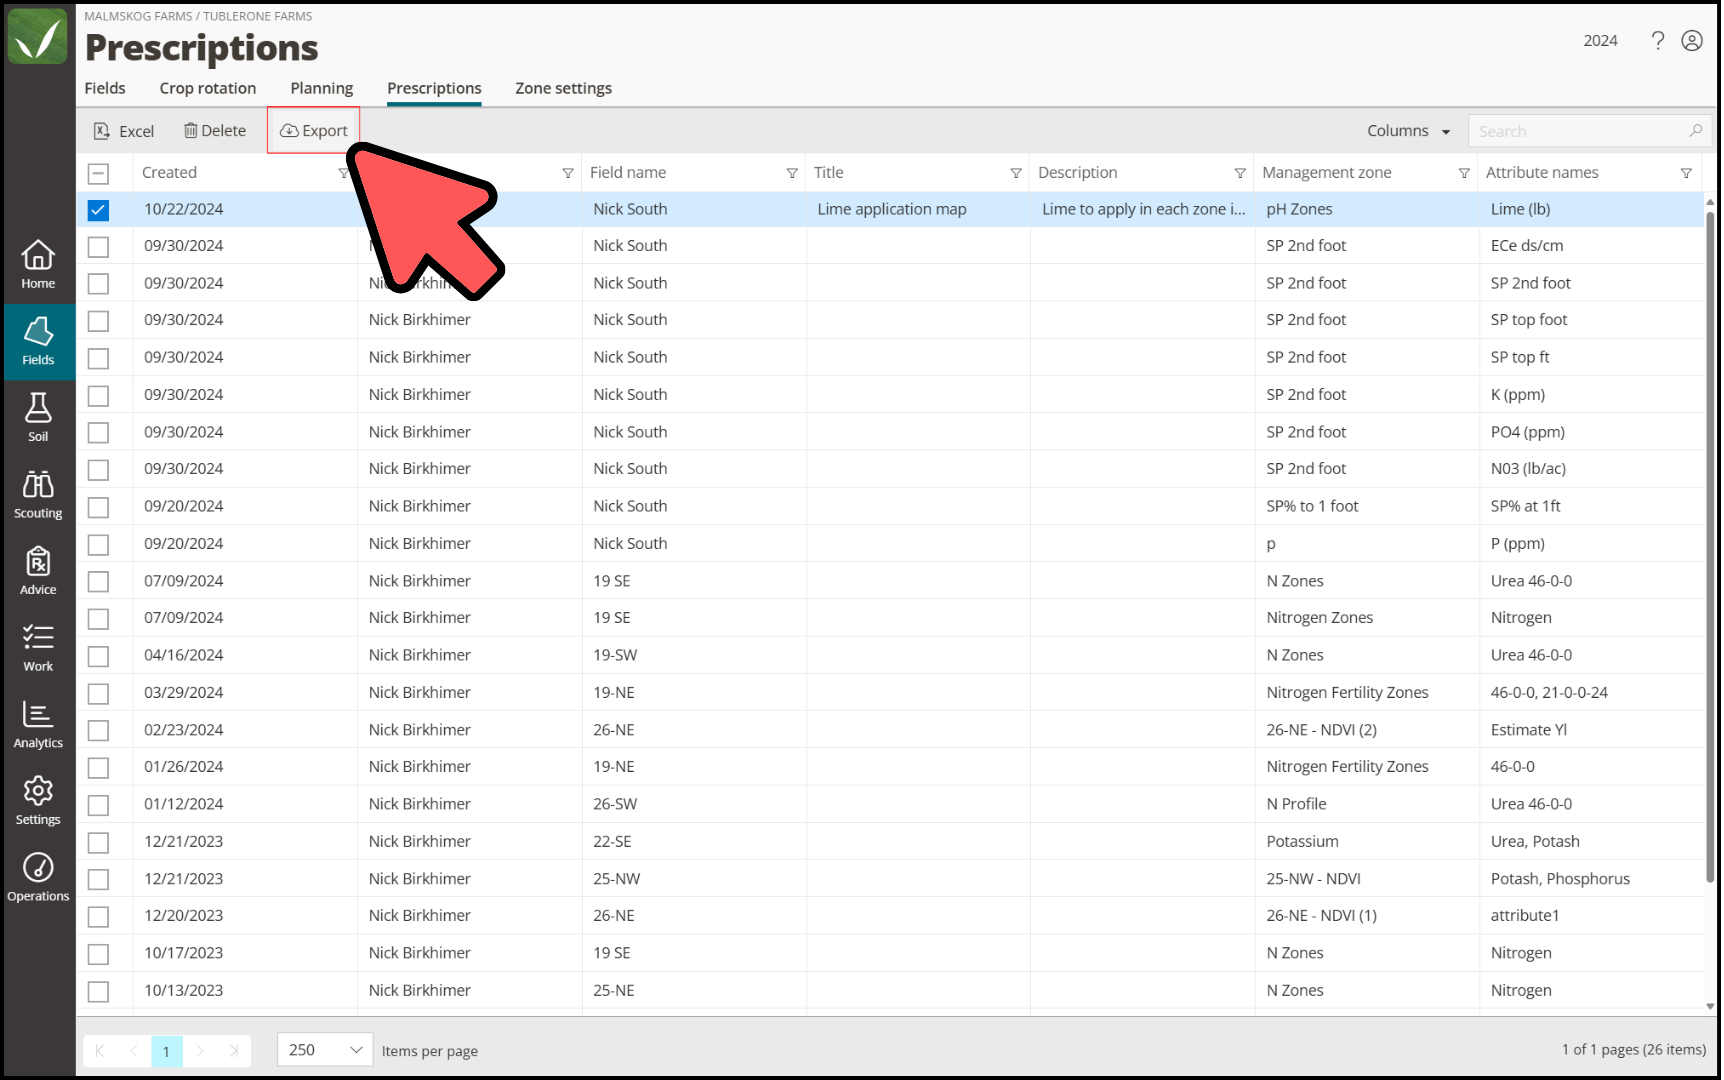Filter the Created column
Screen dimensions: 1724x1080
(x=344, y=173)
